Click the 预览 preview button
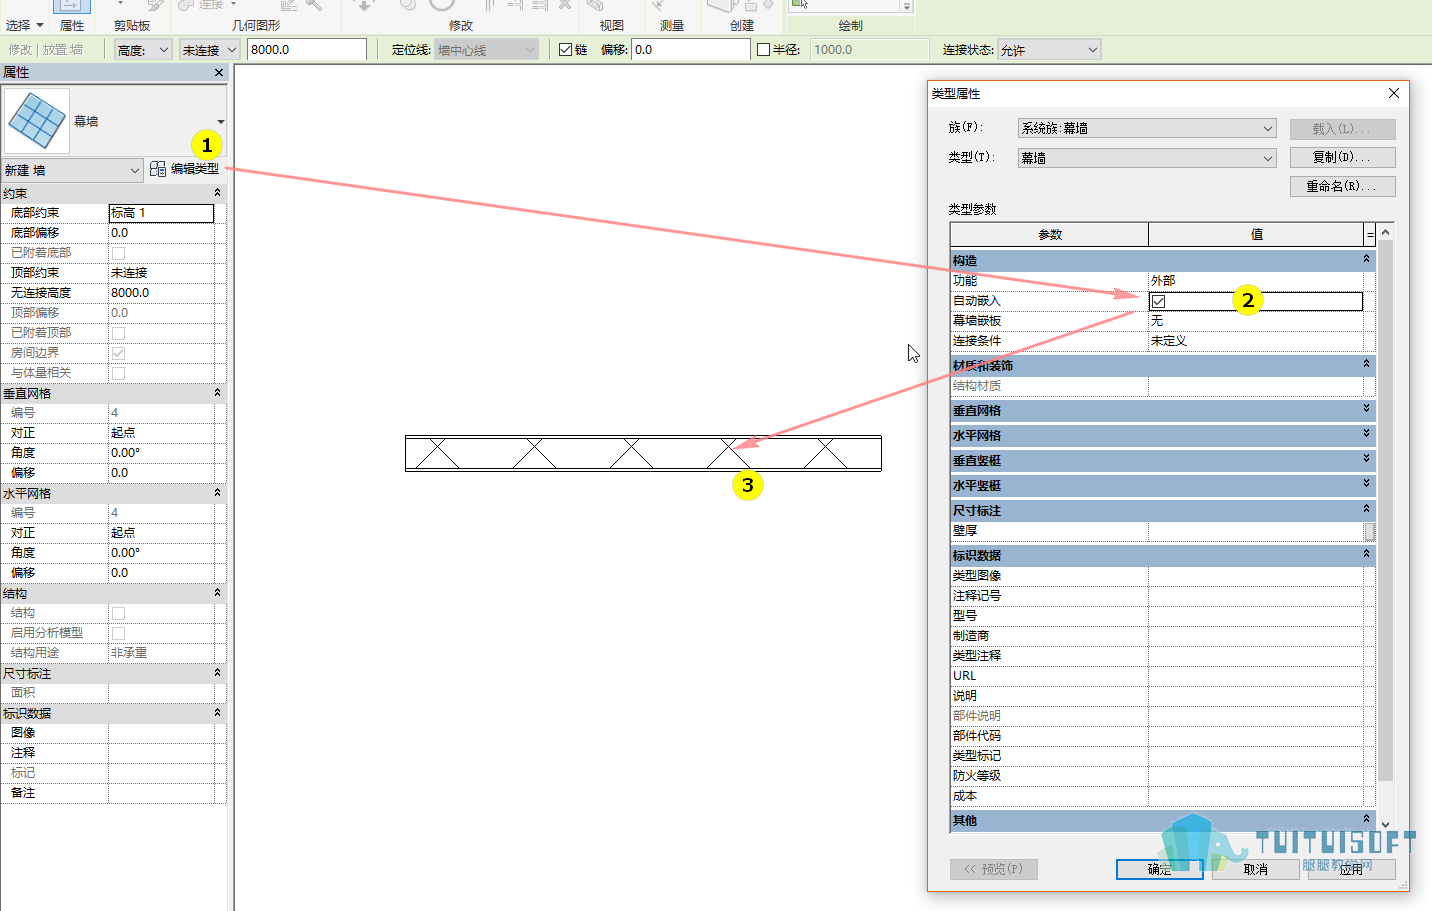 pyautogui.click(x=993, y=869)
